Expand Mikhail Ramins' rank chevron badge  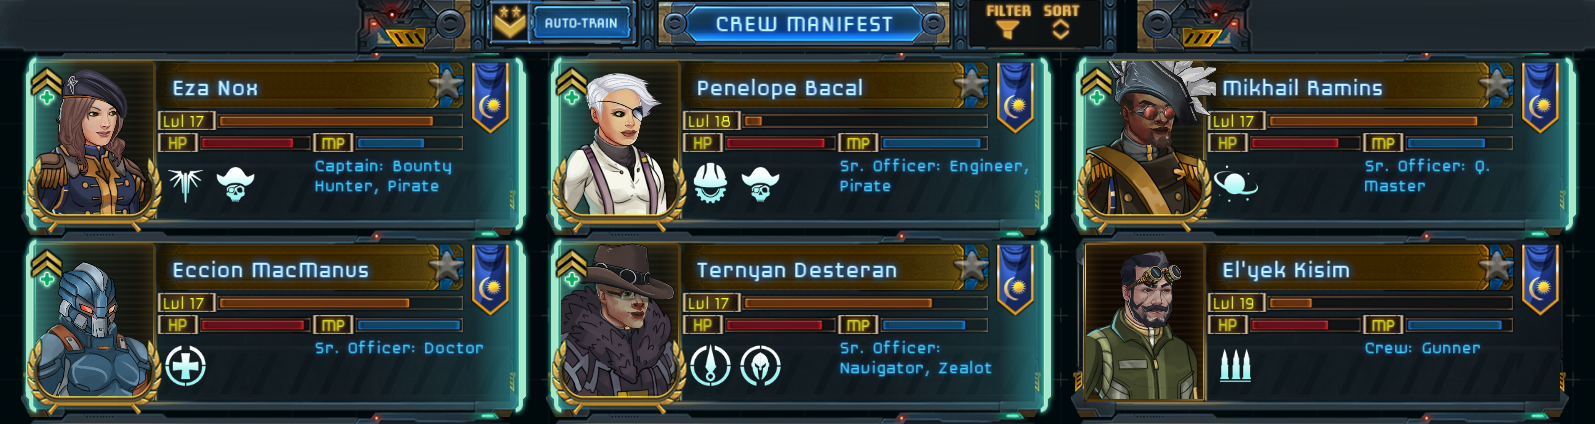[1095, 80]
